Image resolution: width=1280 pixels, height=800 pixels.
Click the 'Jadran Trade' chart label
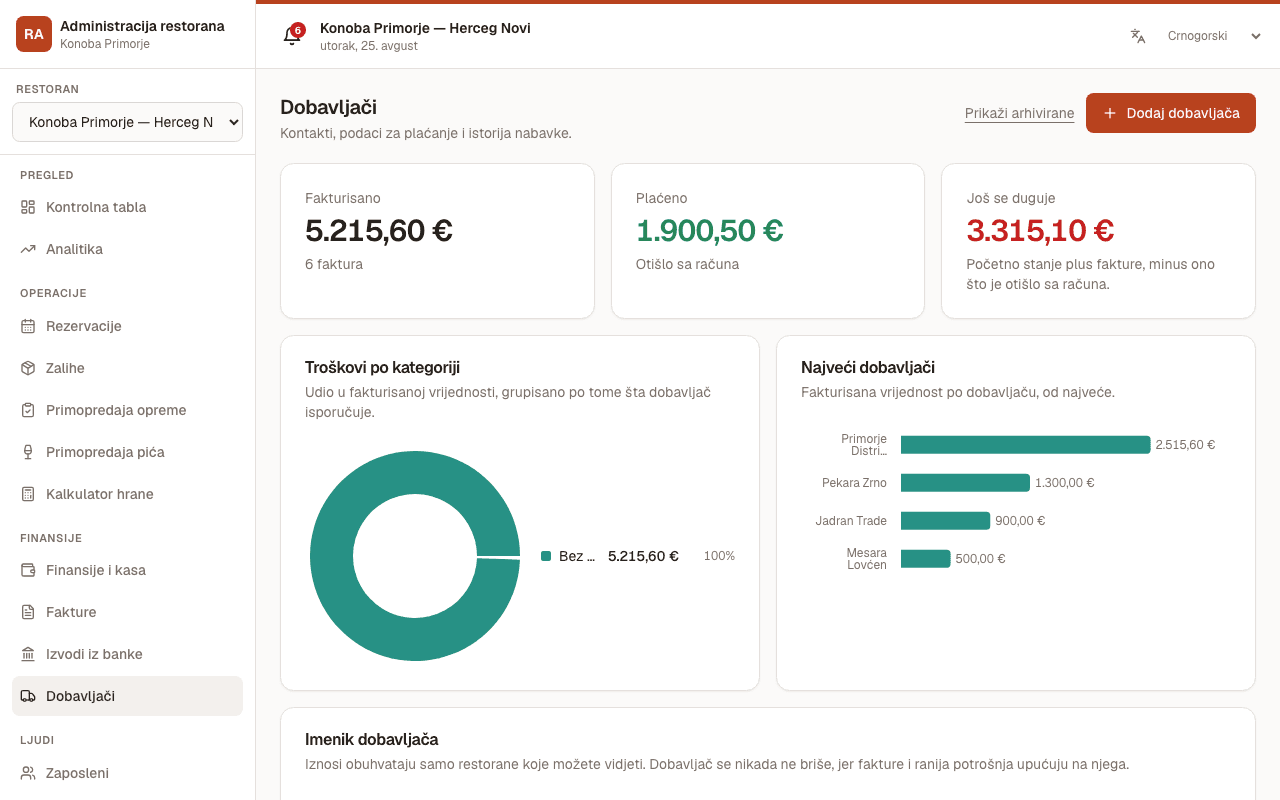(851, 521)
